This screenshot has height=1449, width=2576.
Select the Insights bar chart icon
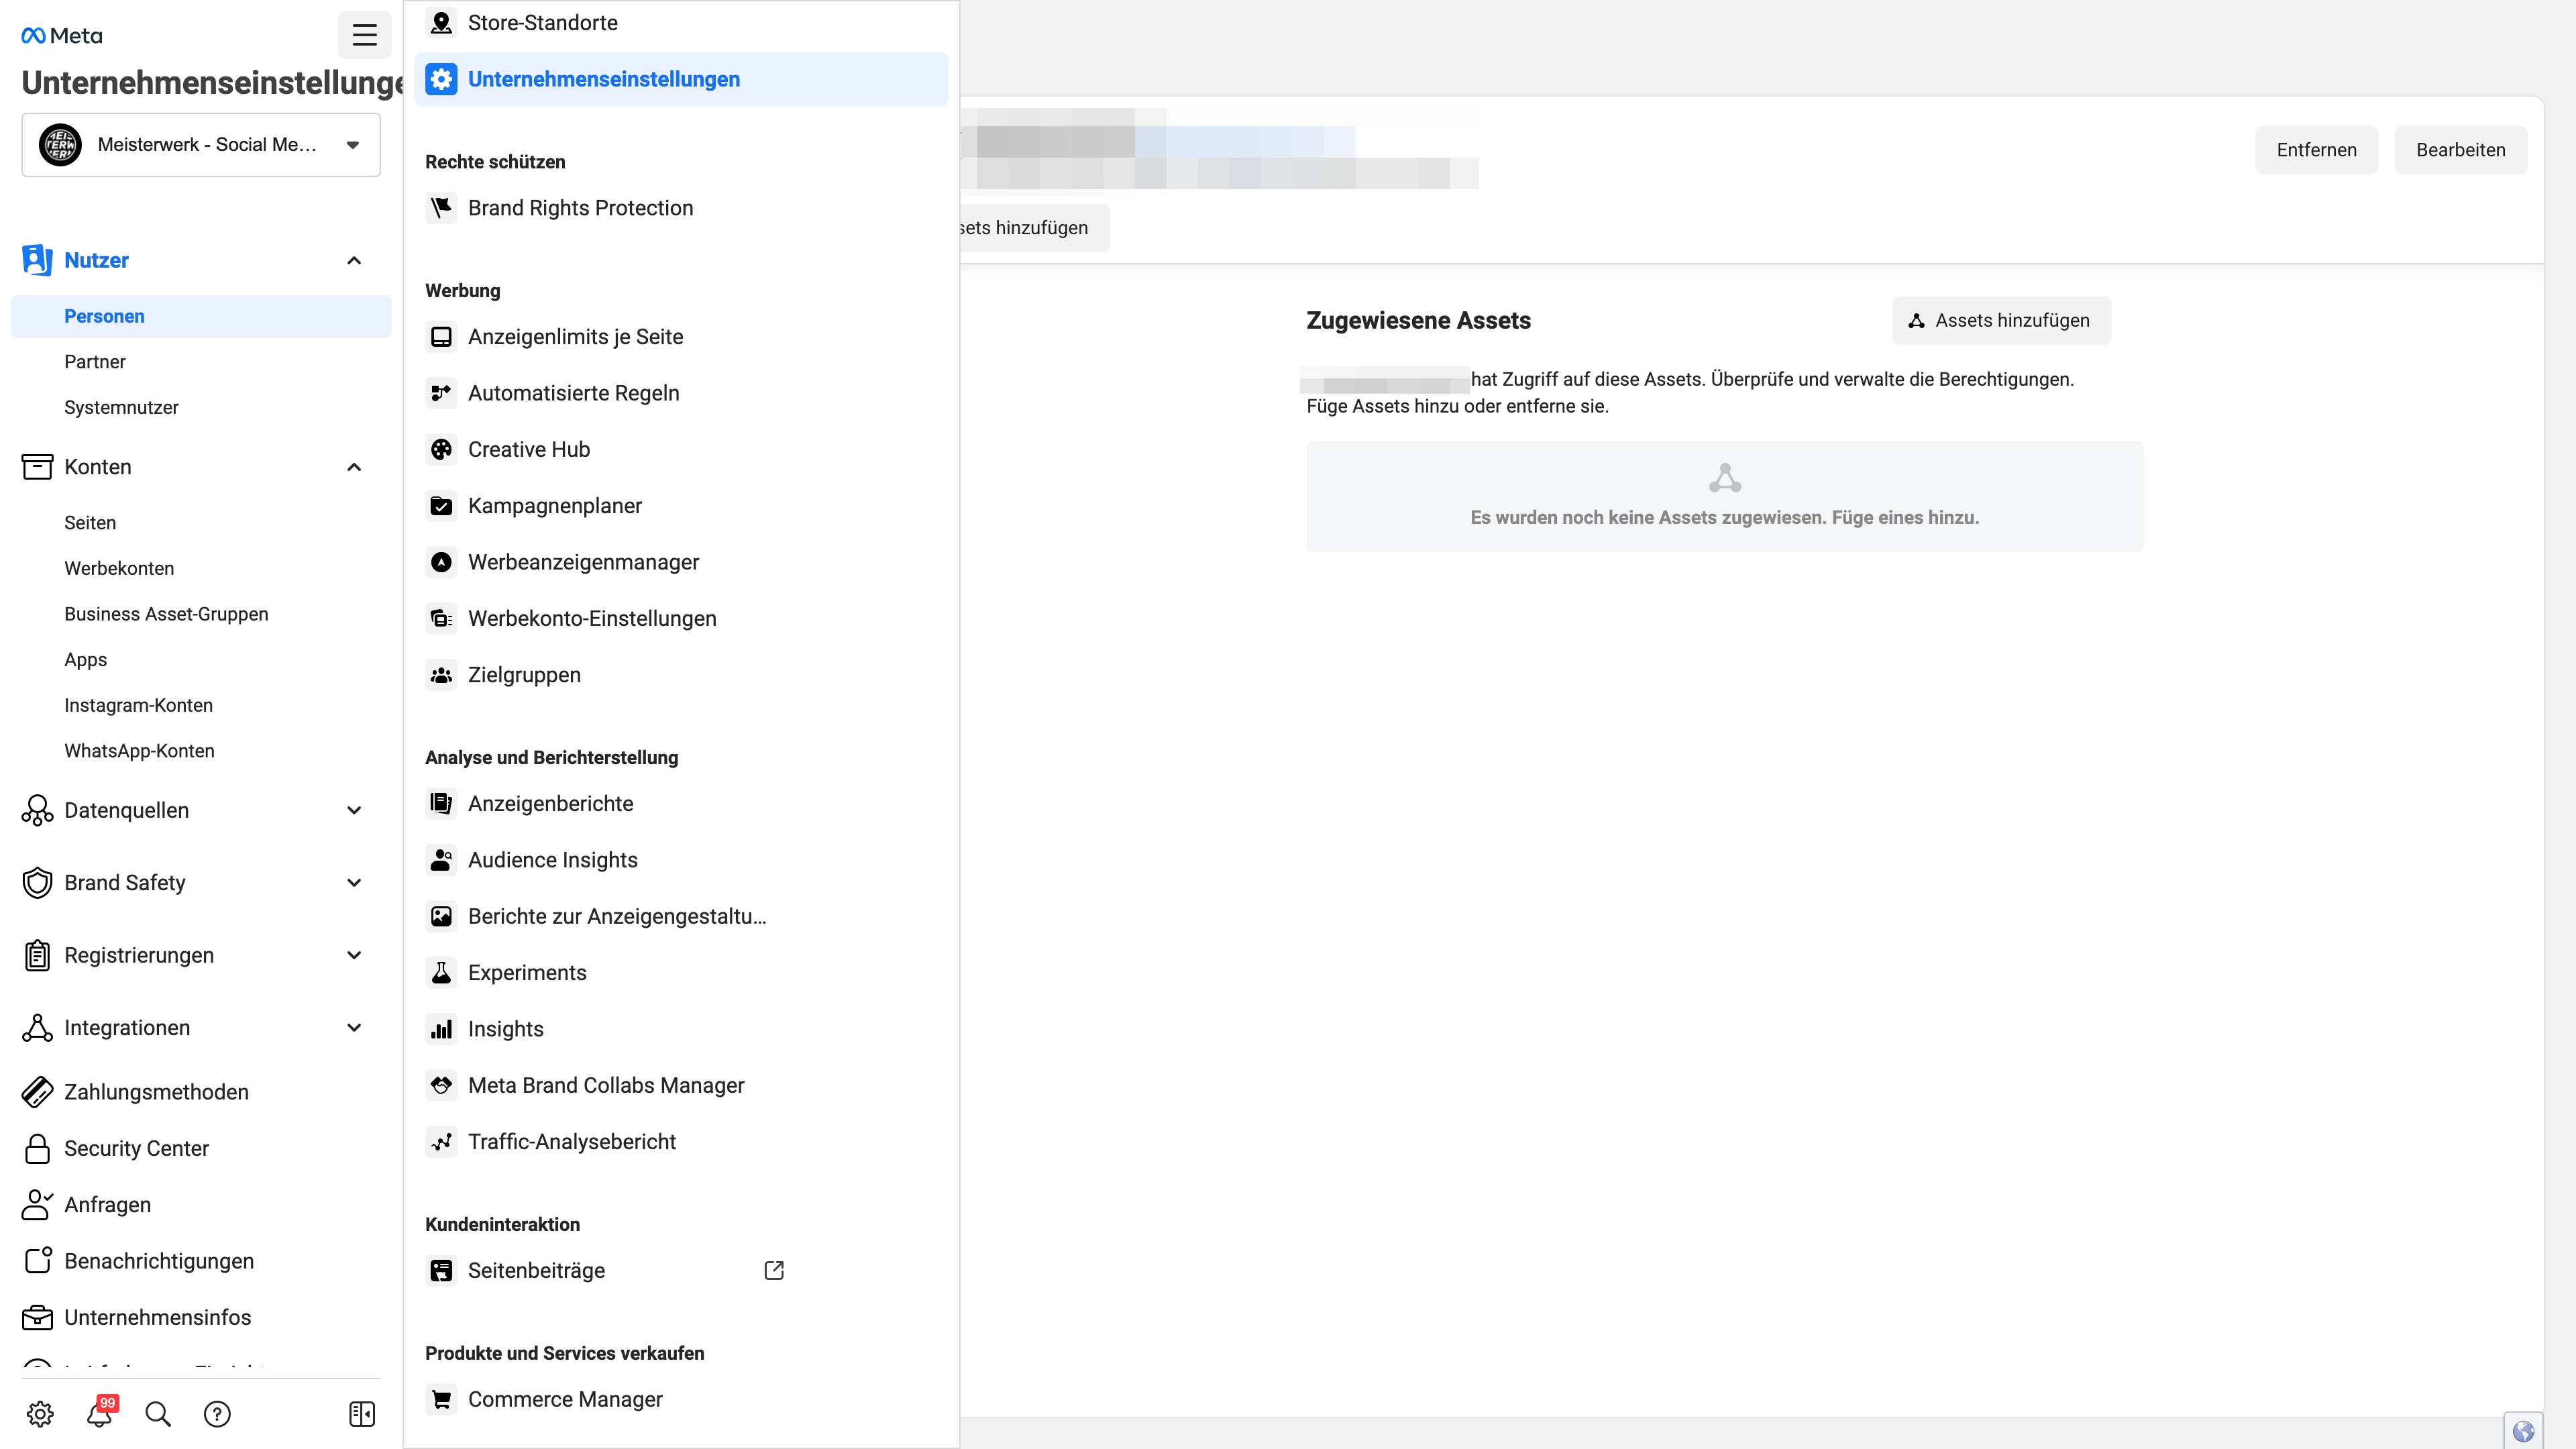(x=441, y=1028)
